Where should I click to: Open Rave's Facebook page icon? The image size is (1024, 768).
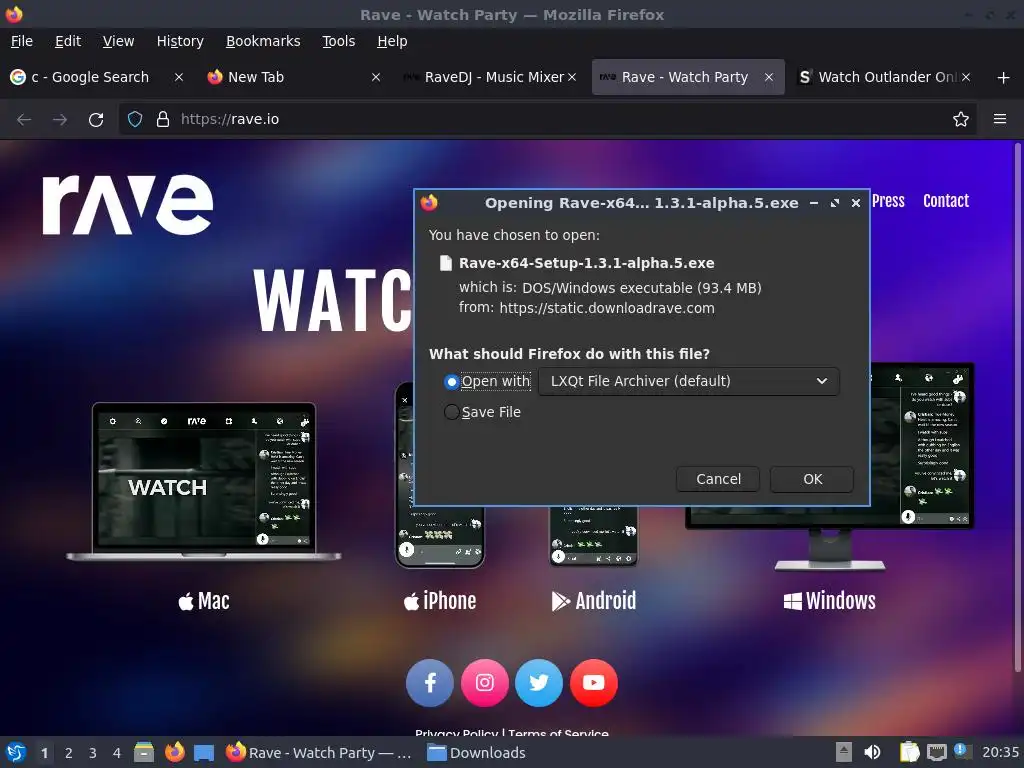pos(430,683)
